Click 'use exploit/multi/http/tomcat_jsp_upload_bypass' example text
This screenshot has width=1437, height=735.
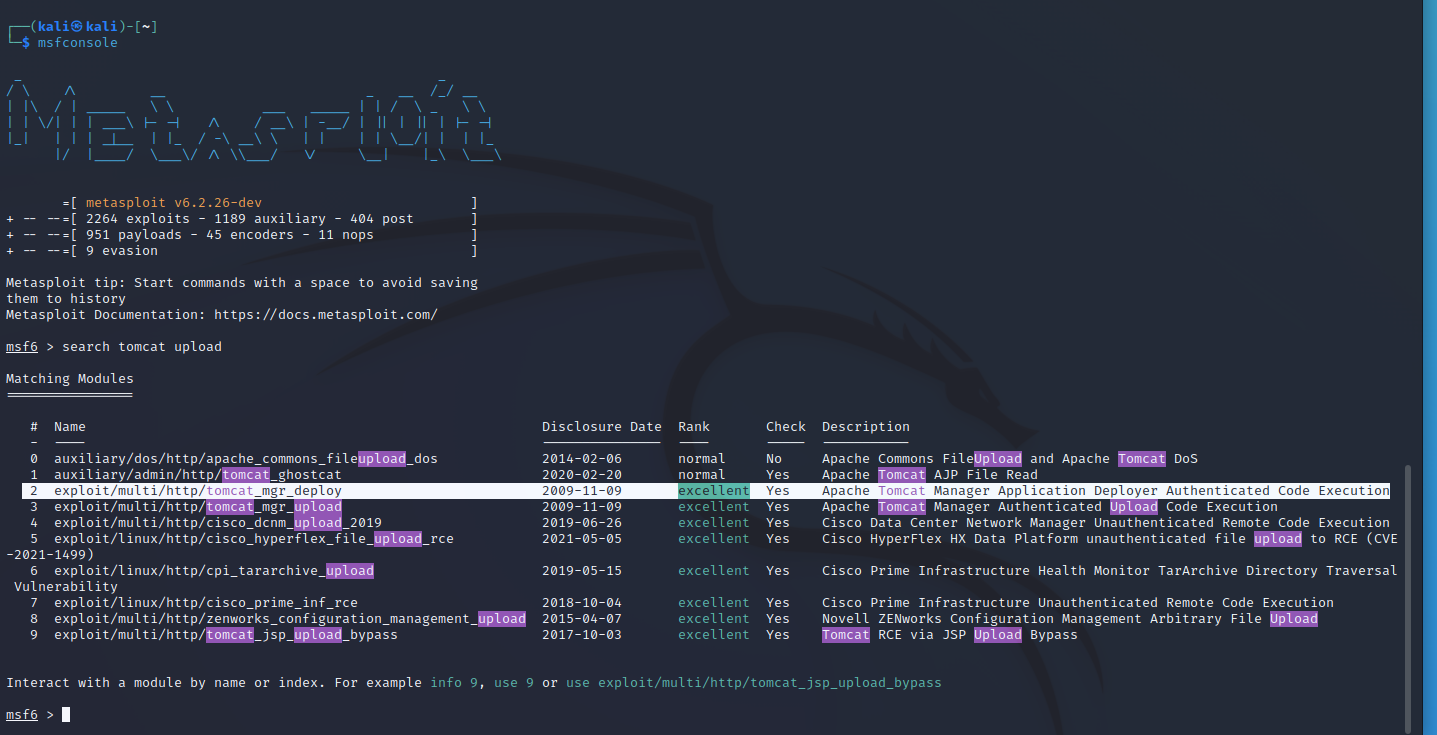click(754, 683)
